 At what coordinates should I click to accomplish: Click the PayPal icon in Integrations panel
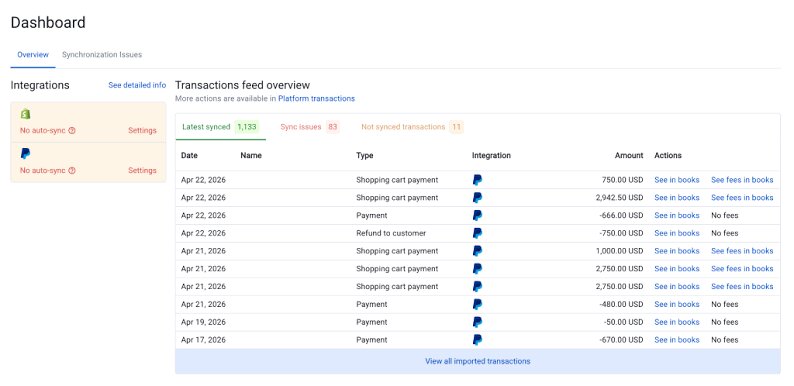[x=25, y=153]
